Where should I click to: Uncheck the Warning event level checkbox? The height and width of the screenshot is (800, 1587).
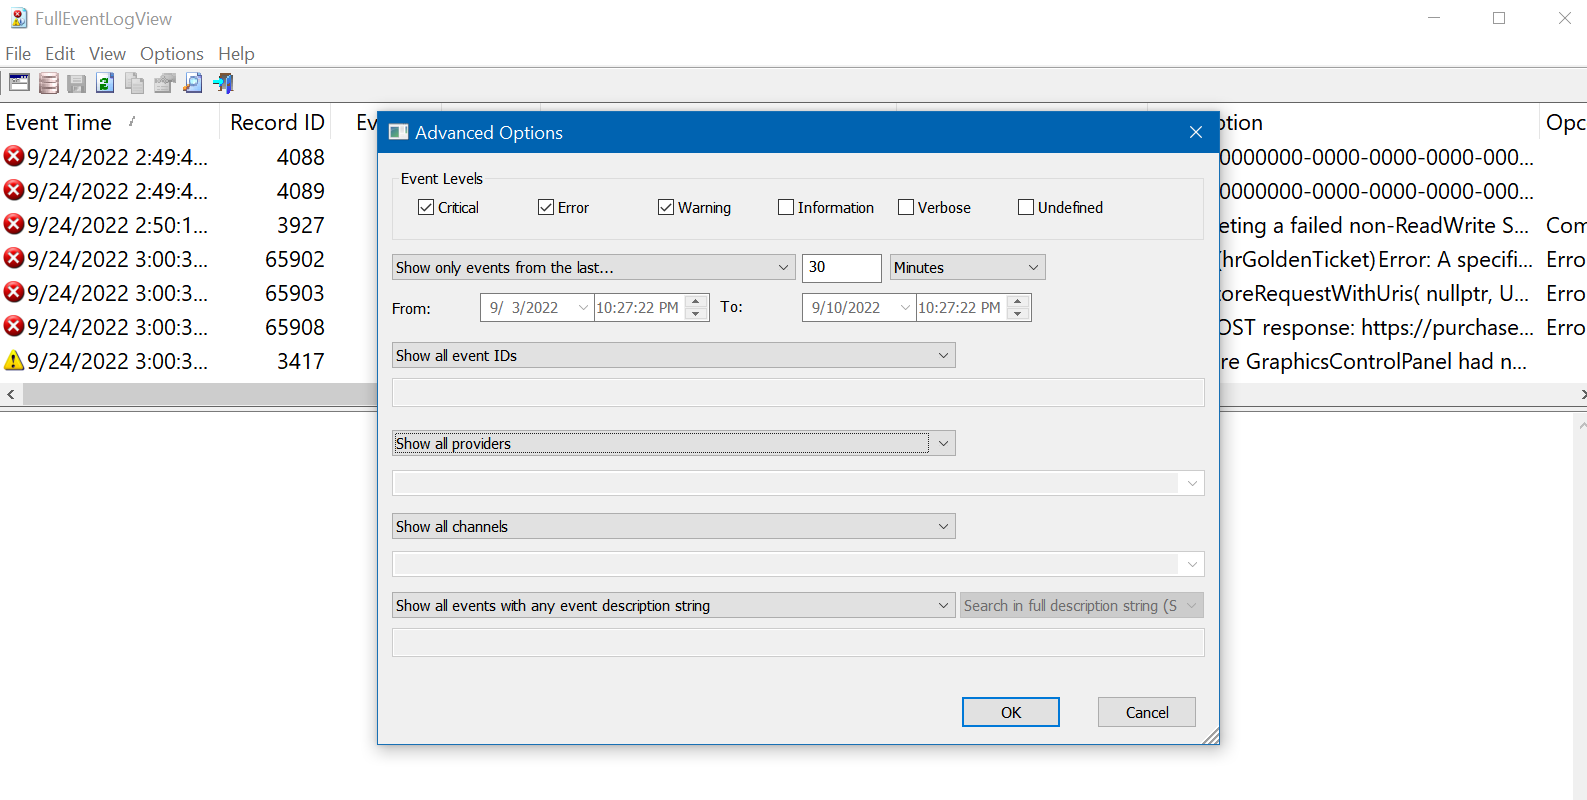coord(666,207)
